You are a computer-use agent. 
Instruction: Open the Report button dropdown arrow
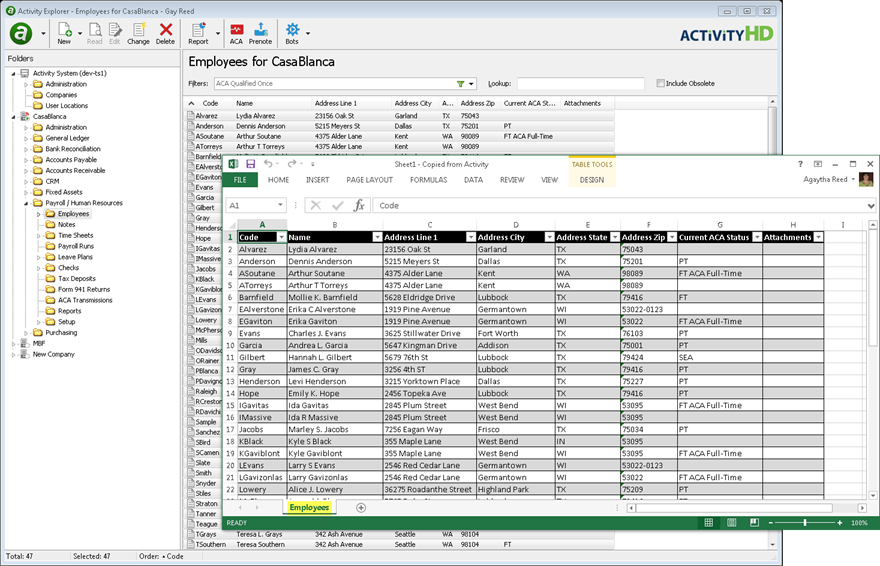click(218, 33)
